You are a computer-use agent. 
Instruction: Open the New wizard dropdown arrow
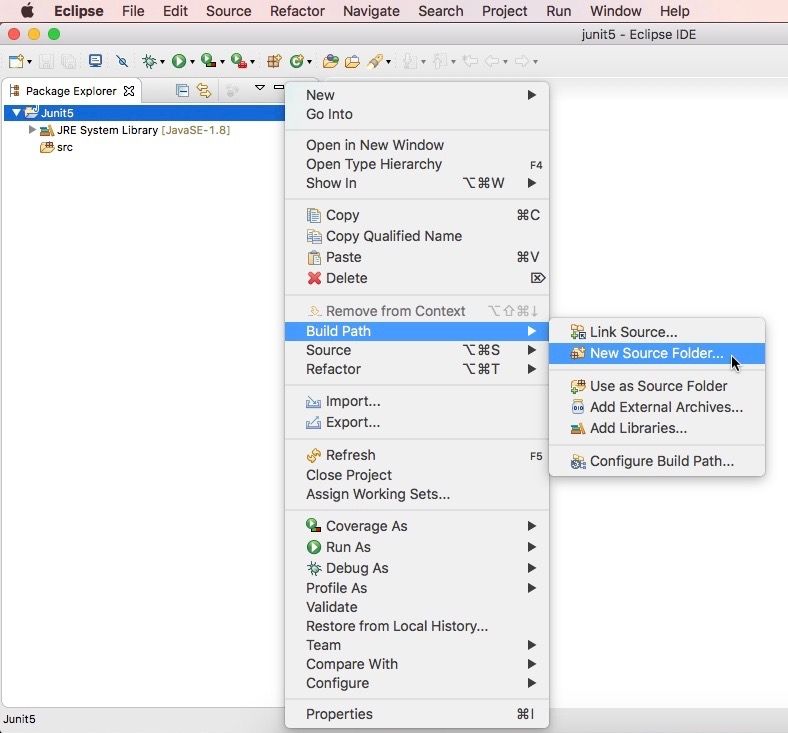(29, 62)
